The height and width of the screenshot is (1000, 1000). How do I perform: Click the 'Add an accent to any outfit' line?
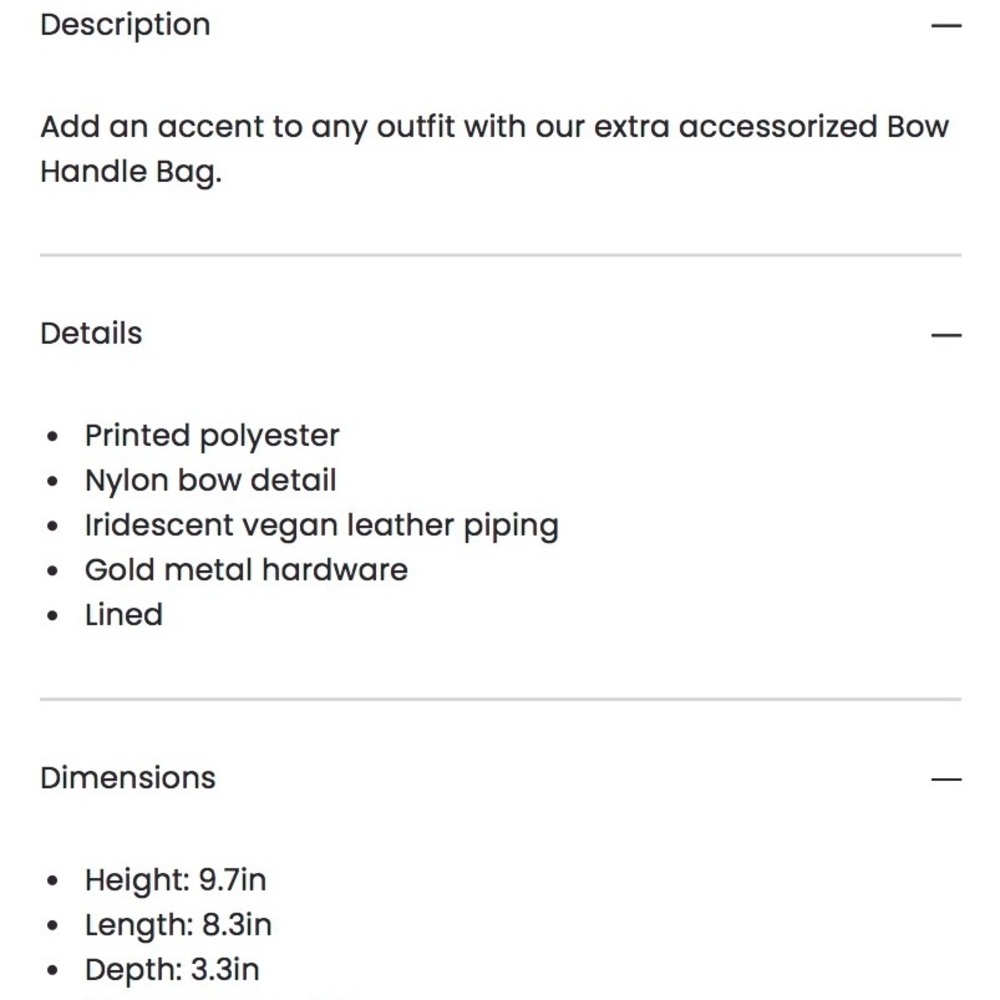click(495, 127)
